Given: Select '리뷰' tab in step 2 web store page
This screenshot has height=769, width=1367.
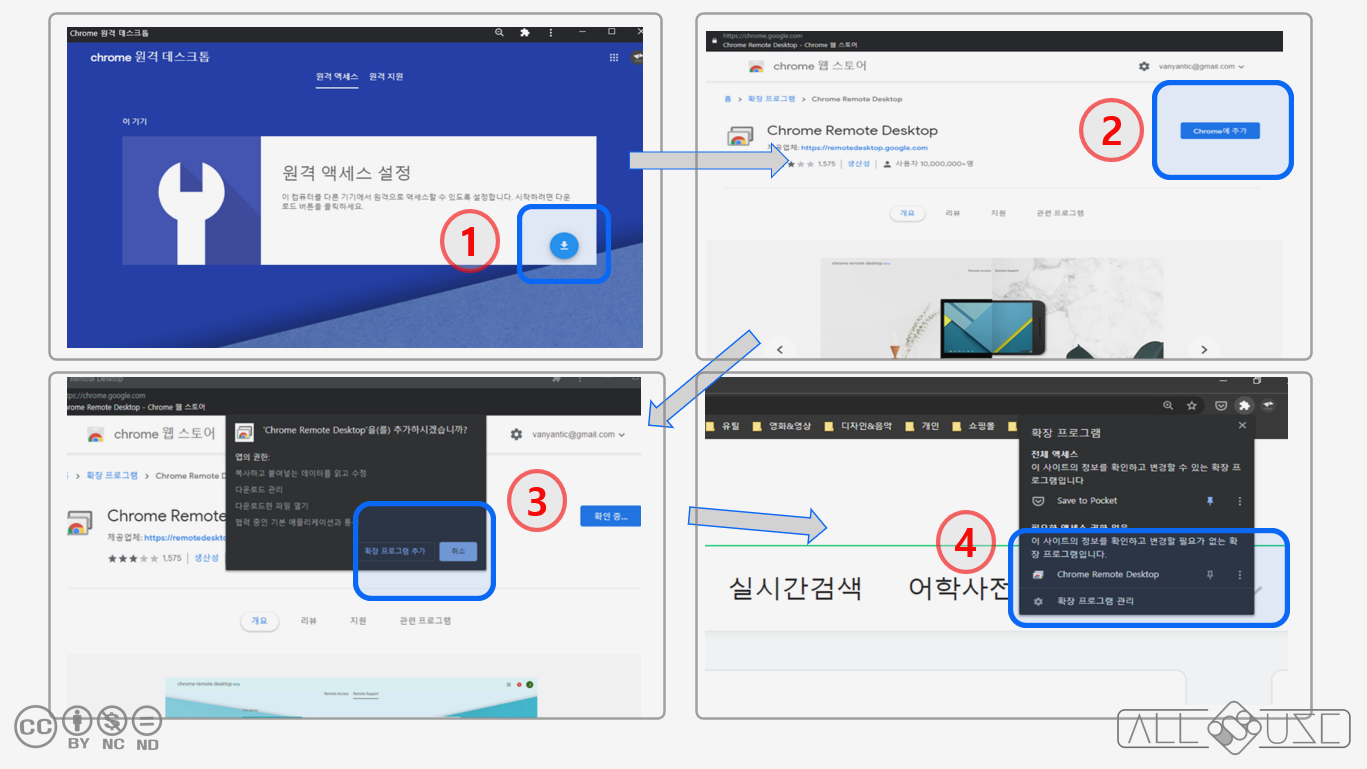Looking at the screenshot, I should click(x=953, y=213).
